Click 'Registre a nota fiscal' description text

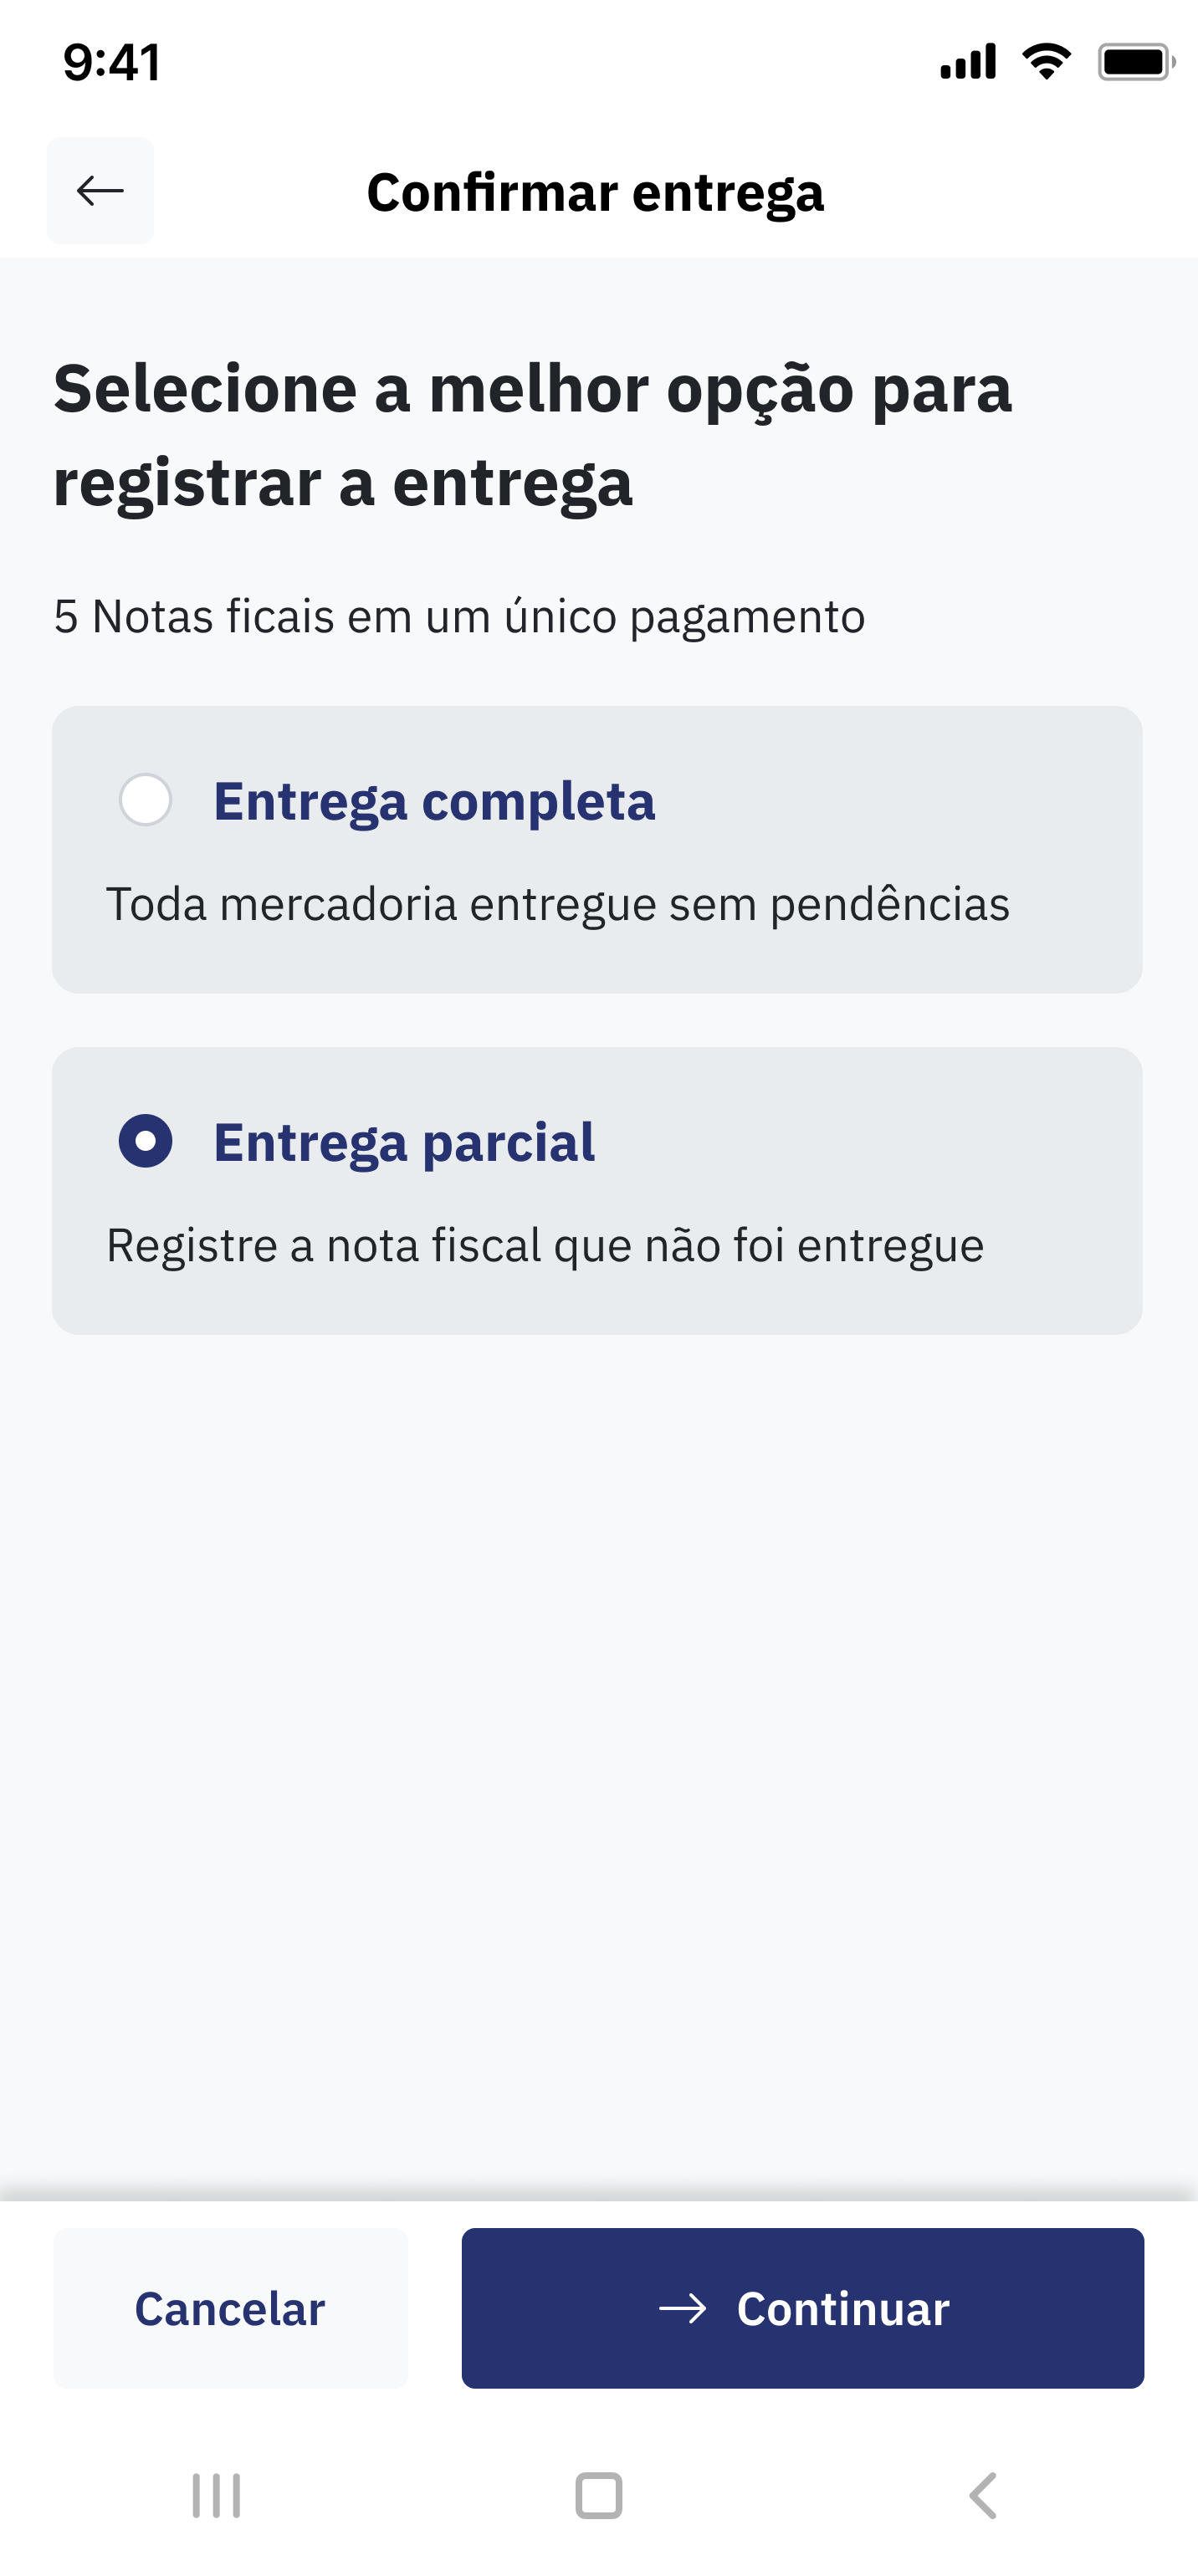tap(545, 1246)
